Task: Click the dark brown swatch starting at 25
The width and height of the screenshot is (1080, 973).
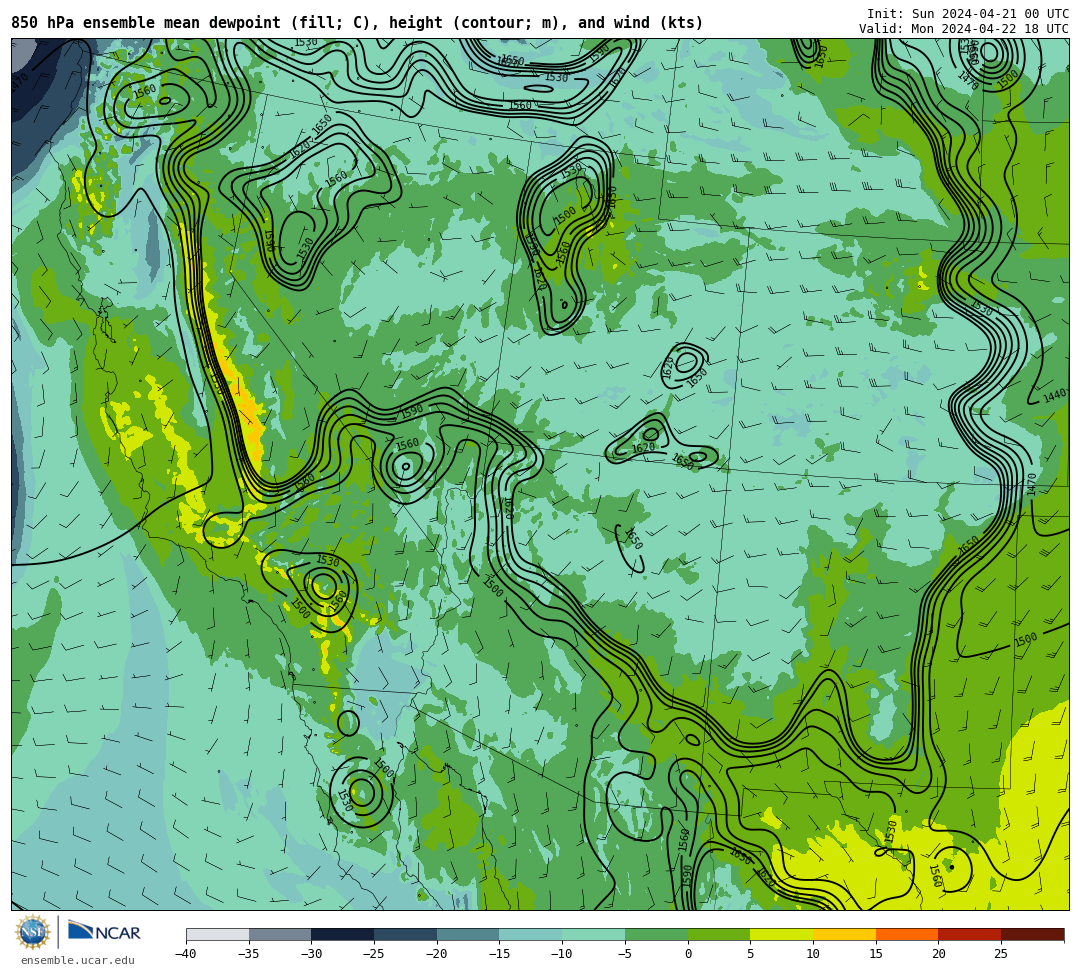Action: click(1032, 934)
